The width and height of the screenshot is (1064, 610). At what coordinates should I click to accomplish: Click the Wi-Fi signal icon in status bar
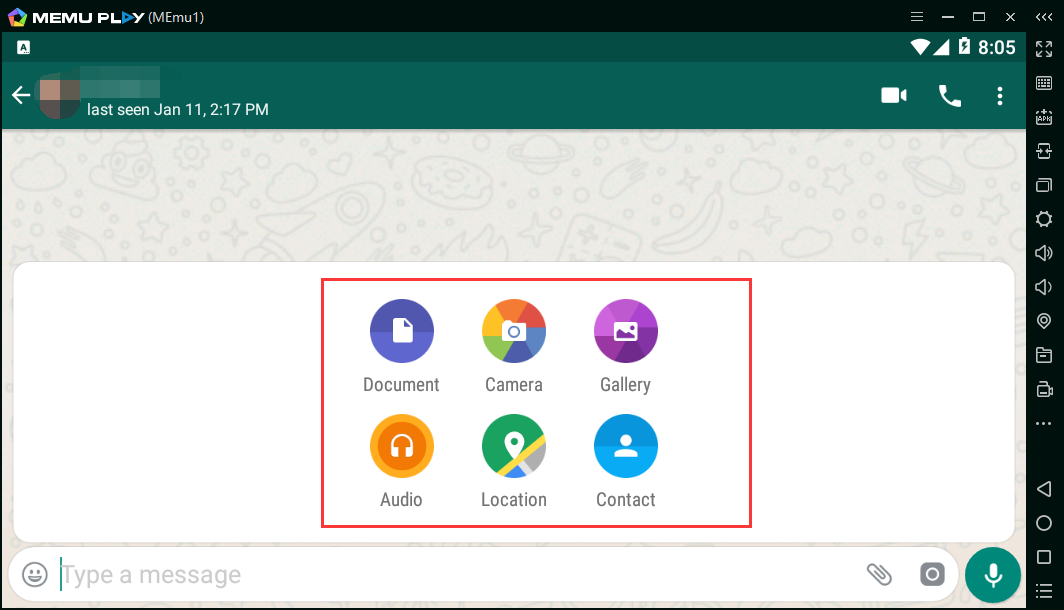click(920, 47)
